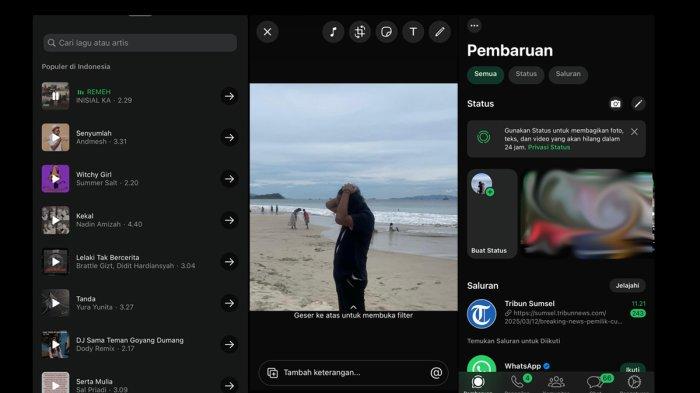The image size is (700, 393).
Task: Open the media gallery icon in caption bar
Action: coord(272,372)
